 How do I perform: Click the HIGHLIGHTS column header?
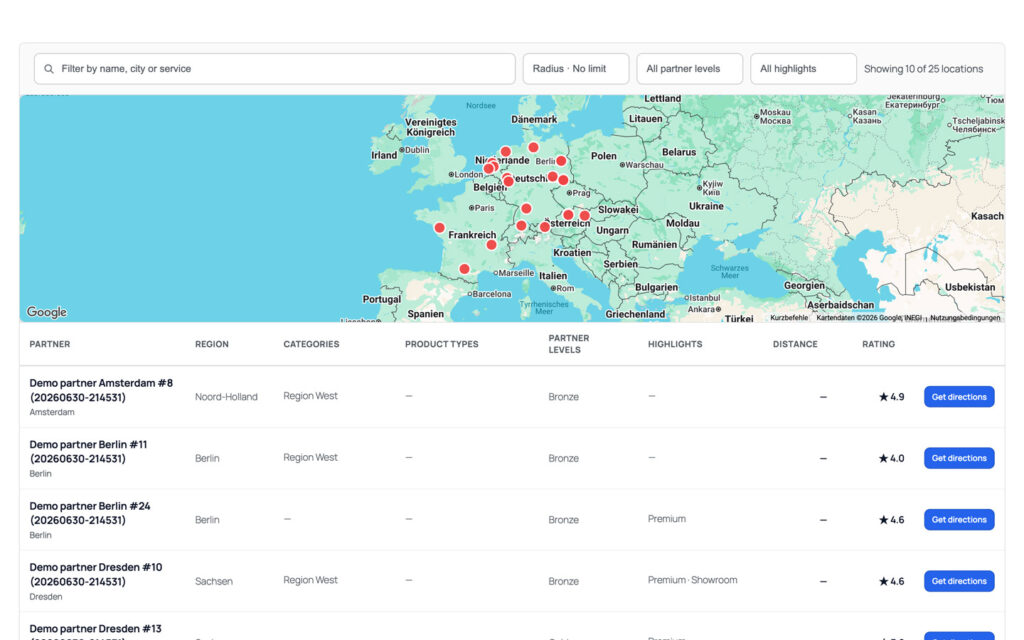pos(675,344)
